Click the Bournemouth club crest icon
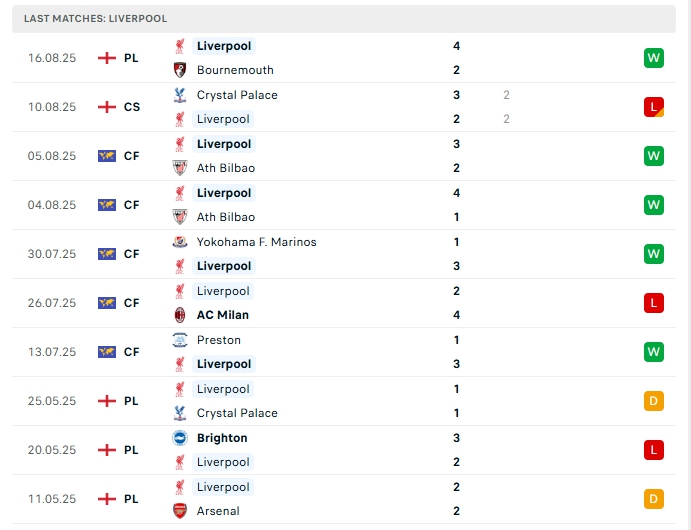 (180, 70)
